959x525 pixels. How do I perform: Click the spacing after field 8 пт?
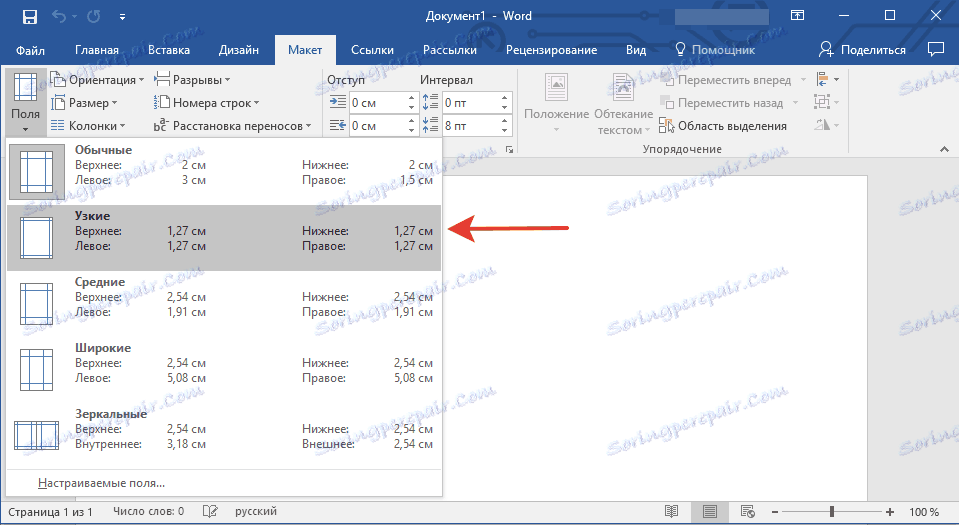tap(470, 126)
